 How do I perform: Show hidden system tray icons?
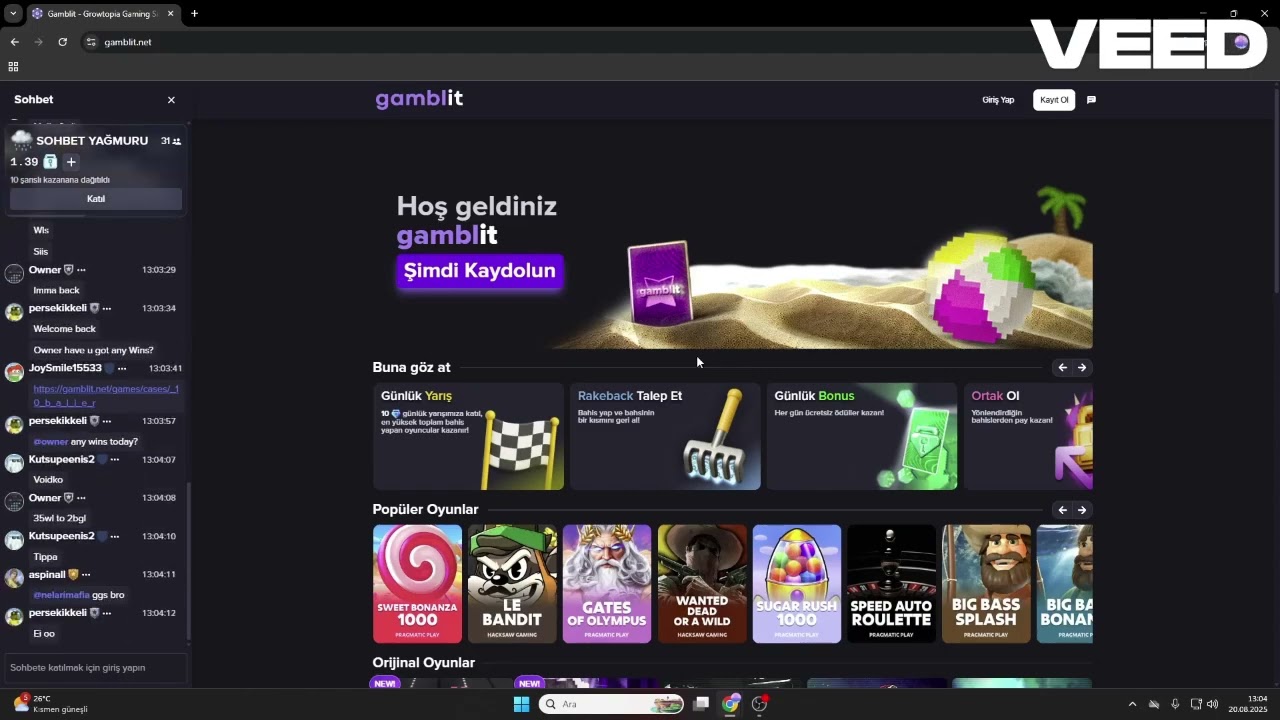[1132, 704]
